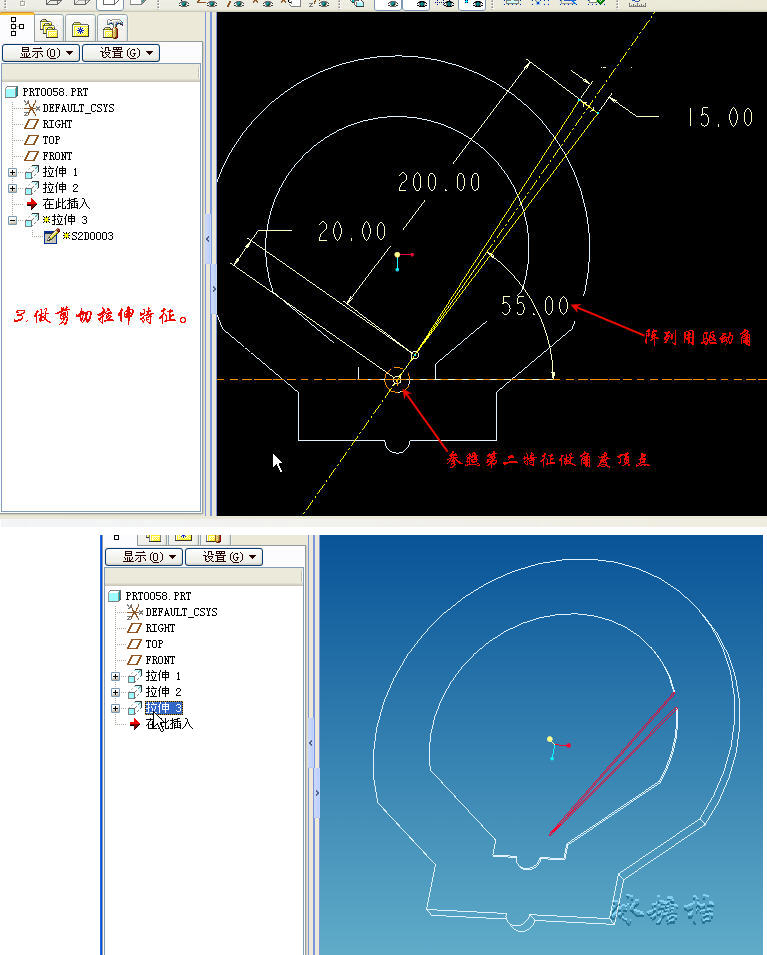This screenshot has width=767, height=955.
Task: Click 拉伸 1 extrude icon in sketch view tree
Action: click(x=32, y=172)
